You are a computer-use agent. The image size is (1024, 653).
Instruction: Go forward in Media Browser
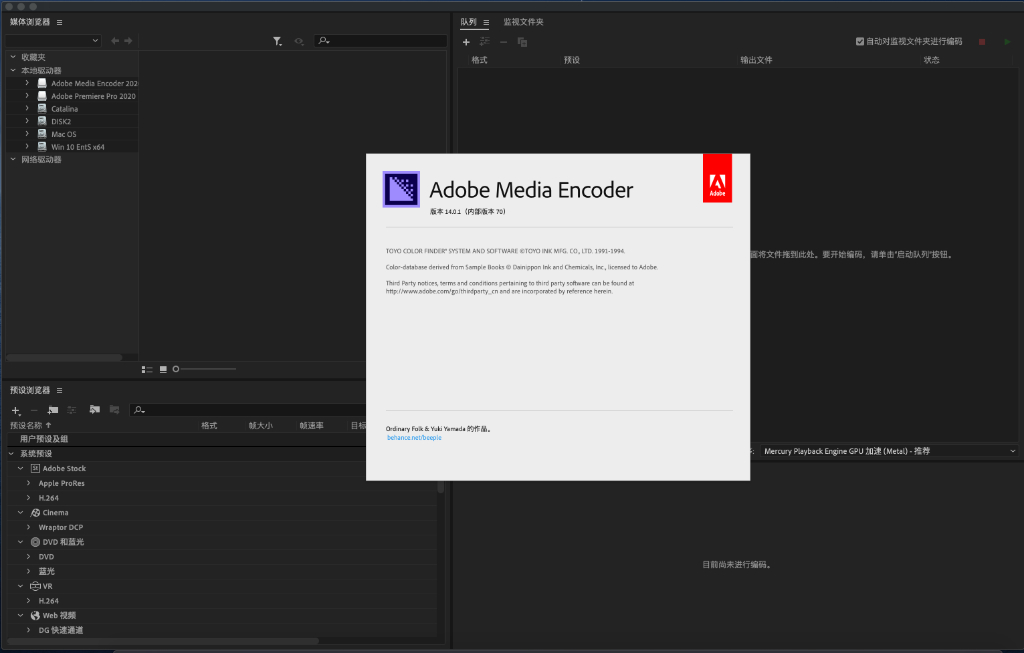[128, 40]
